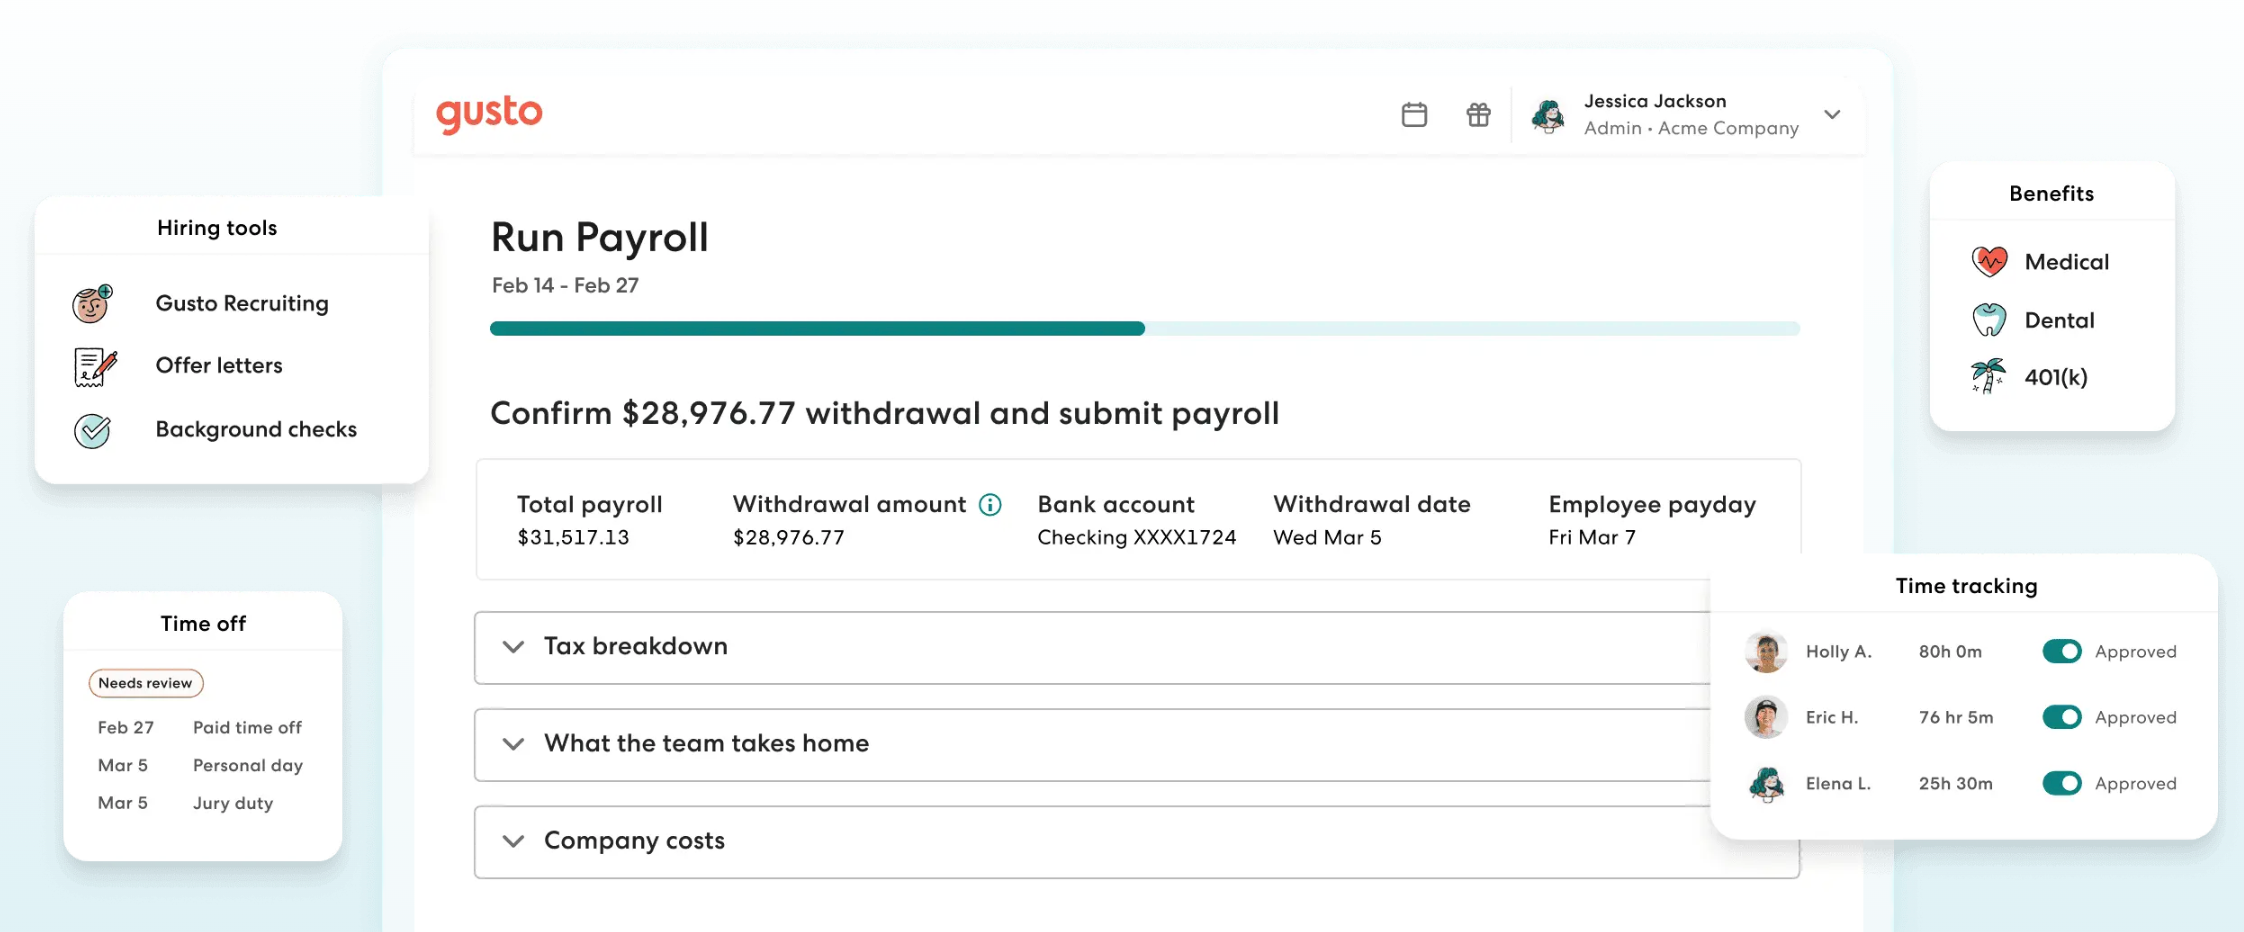Click the Needs review badge
Screen dimensions: 2244x932
pos(145,683)
